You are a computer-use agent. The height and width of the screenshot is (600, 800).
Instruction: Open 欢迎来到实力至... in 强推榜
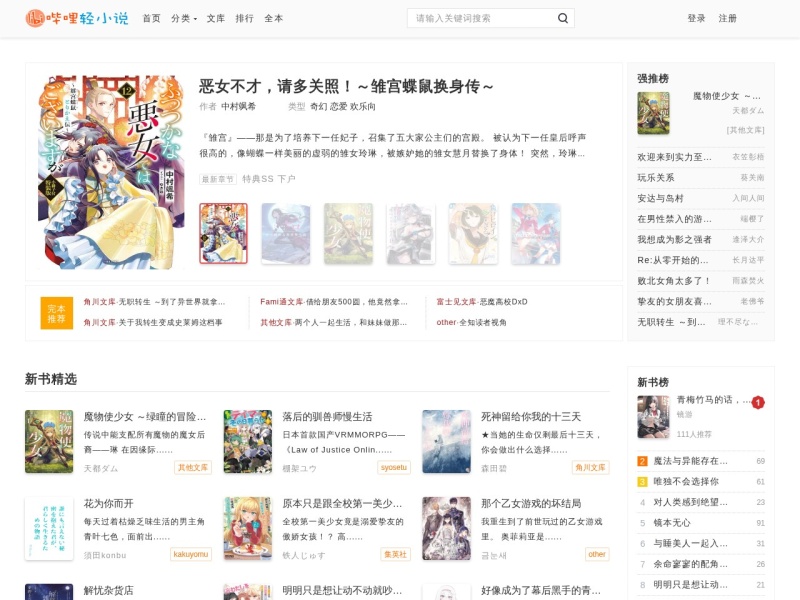(674, 157)
